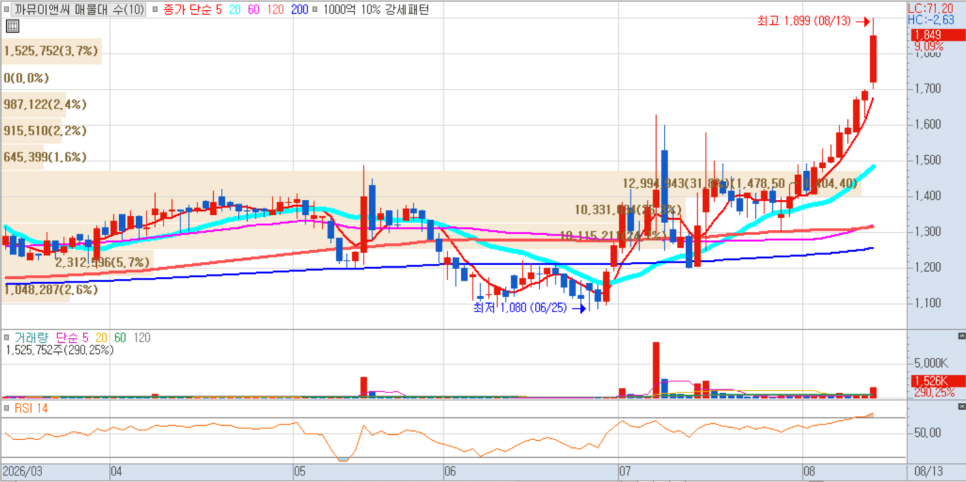Viewport: 966px width, 482px height.
Task: Maximize the RSI panel with its corner icon
Action: 962,407
